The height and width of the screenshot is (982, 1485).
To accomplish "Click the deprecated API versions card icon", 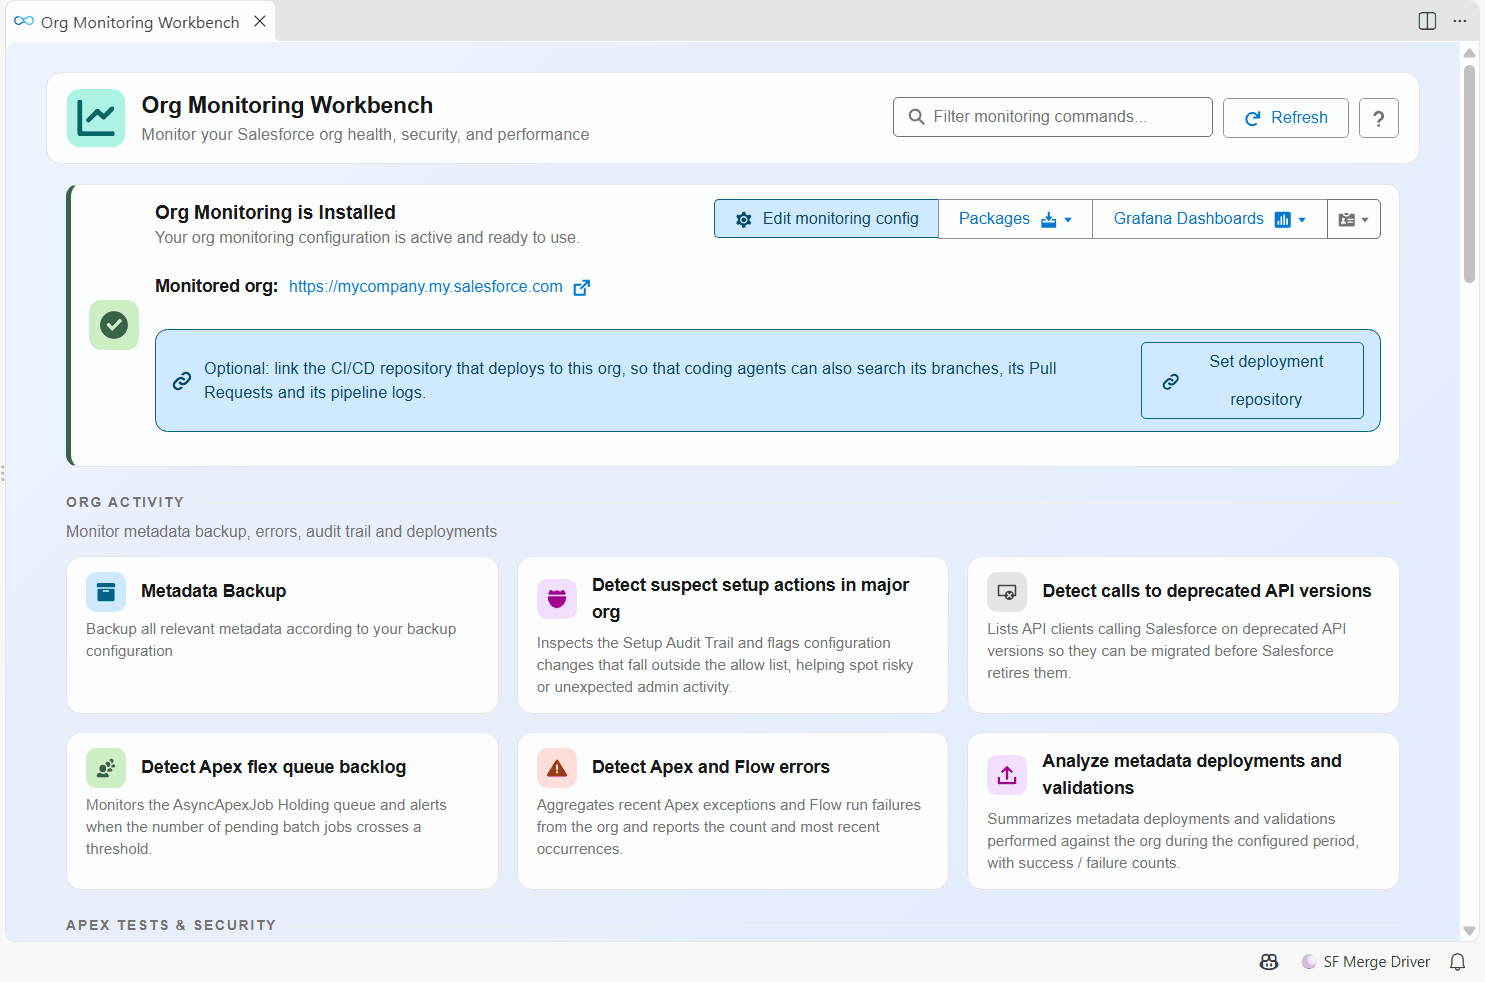I will 1007,592.
